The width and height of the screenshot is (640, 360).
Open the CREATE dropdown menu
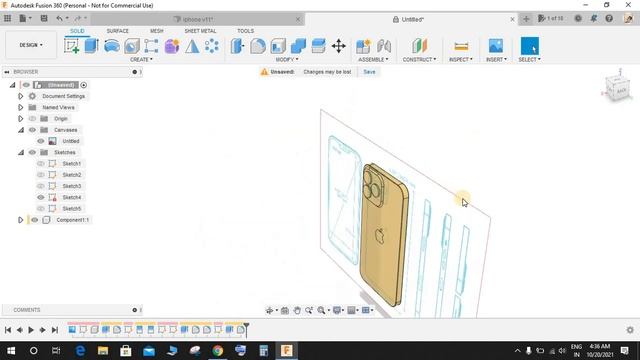tap(141, 60)
